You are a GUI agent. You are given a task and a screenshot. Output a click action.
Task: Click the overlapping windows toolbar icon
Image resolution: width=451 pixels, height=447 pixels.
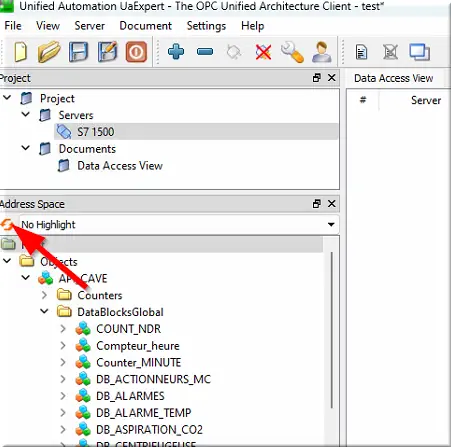tap(419, 52)
